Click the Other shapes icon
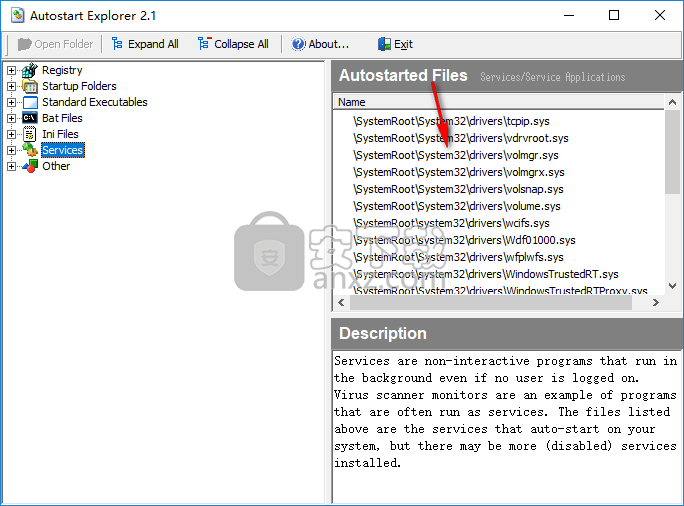This screenshot has width=684, height=506. 30,166
